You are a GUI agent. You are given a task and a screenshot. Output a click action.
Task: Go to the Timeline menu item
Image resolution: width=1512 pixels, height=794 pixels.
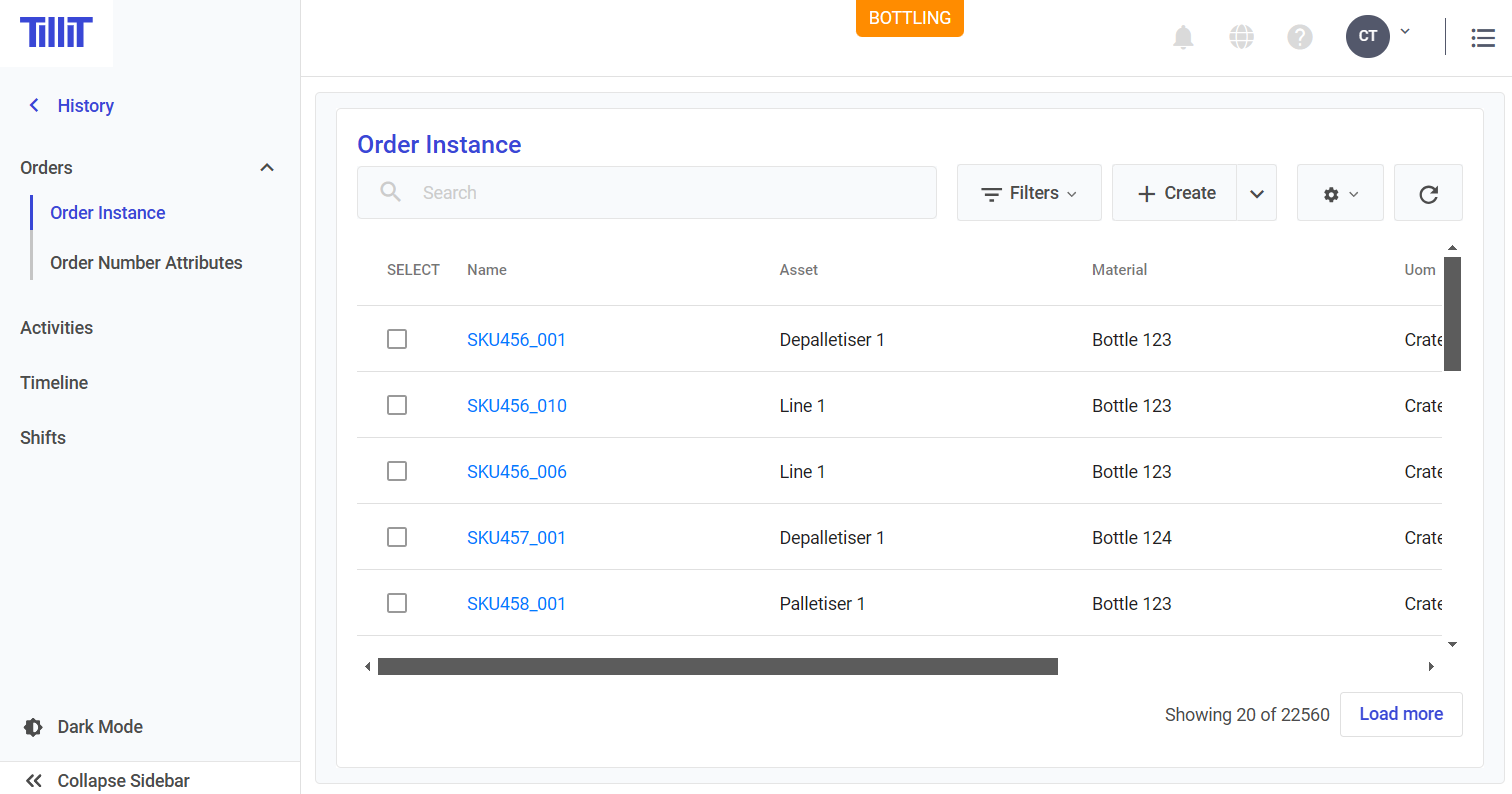(x=54, y=383)
